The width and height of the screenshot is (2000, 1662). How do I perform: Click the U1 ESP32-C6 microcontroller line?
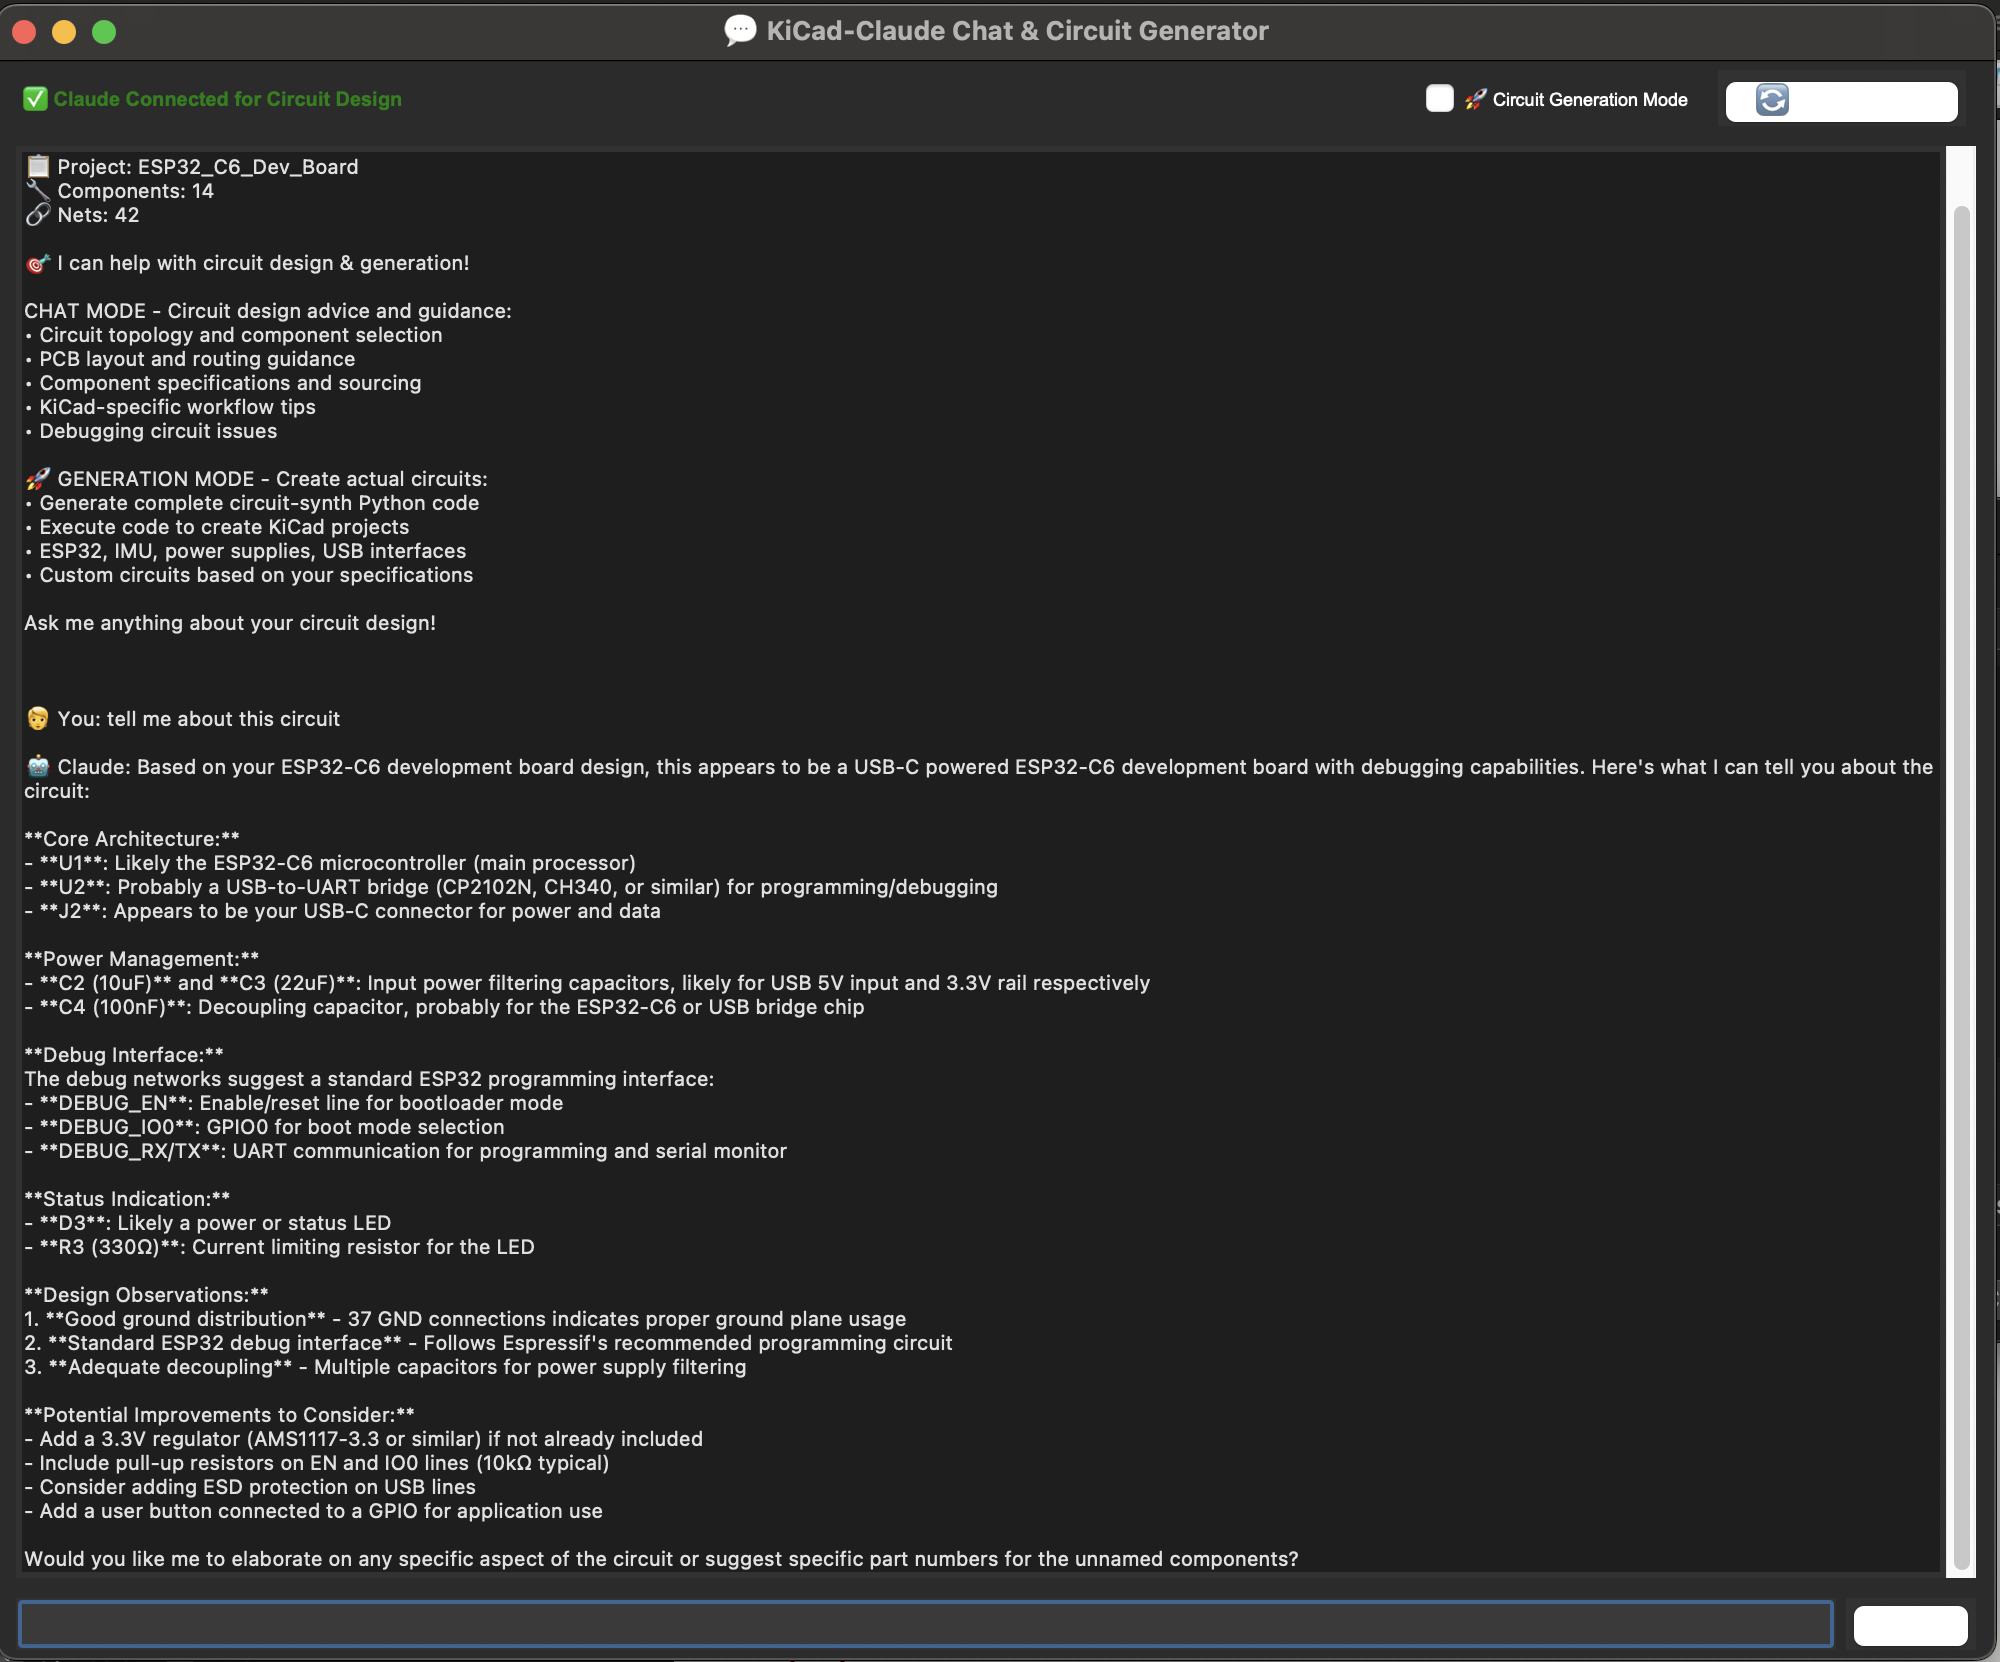coord(330,863)
